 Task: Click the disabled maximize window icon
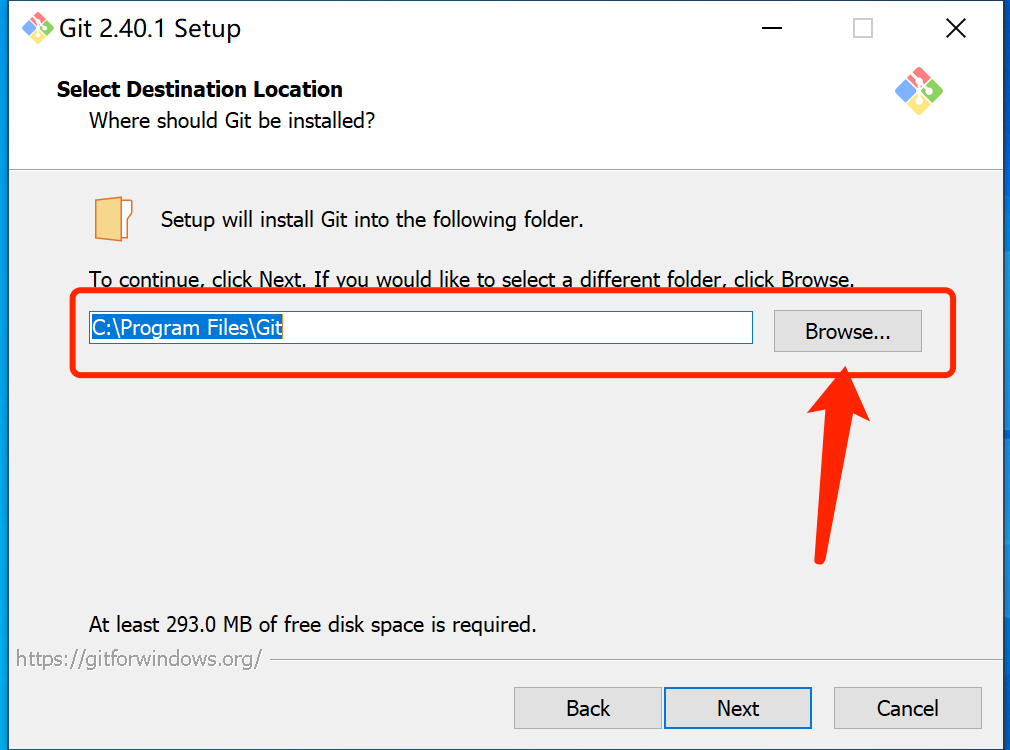click(x=862, y=28)
